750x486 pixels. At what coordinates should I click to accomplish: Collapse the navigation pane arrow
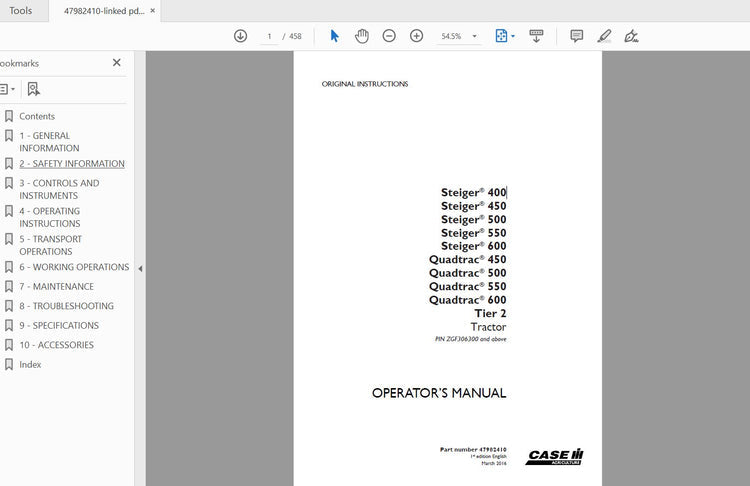pyautogui.click(x=140, y=269)
